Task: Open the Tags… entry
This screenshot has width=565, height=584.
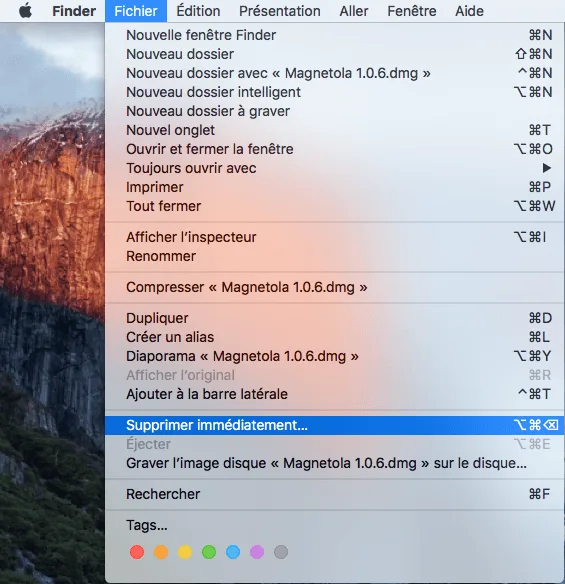Action: pos(334,525)
